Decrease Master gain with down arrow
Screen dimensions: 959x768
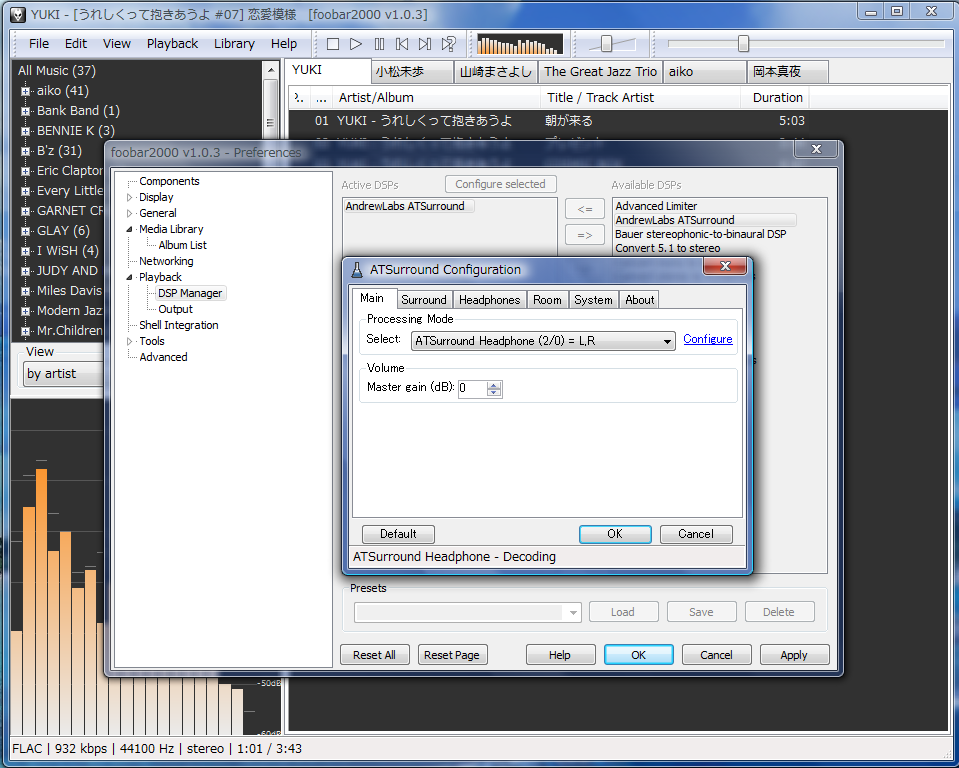click(494, 393)
